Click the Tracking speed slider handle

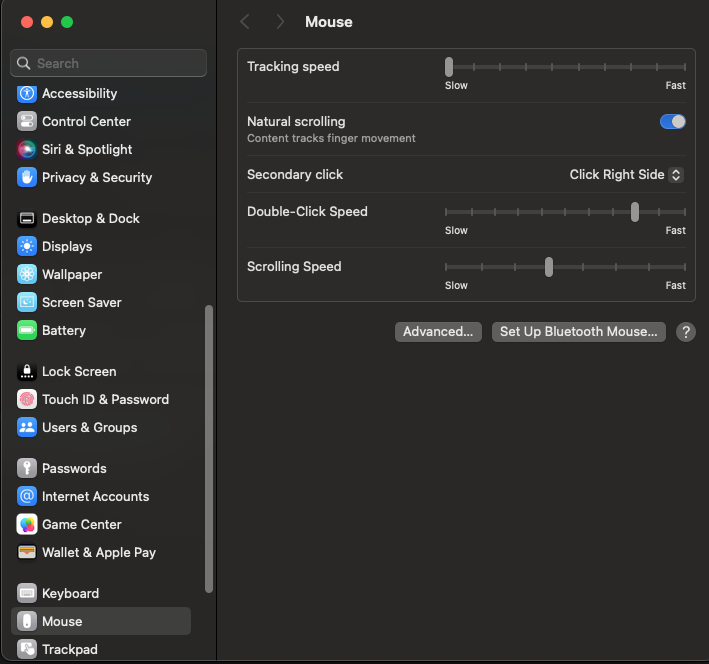click(449, 67)
